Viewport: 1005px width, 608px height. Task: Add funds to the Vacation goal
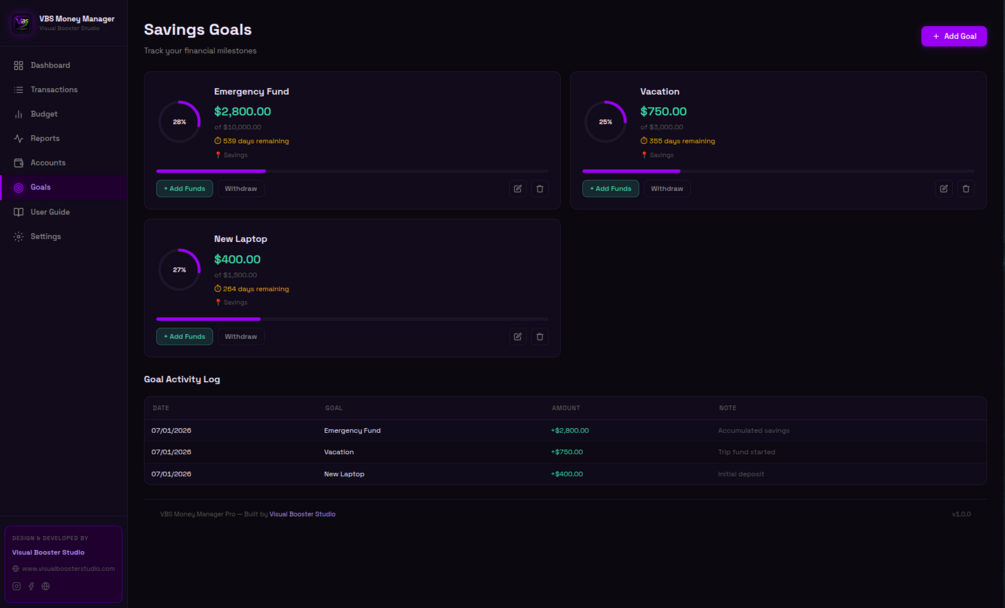point(610,189)
